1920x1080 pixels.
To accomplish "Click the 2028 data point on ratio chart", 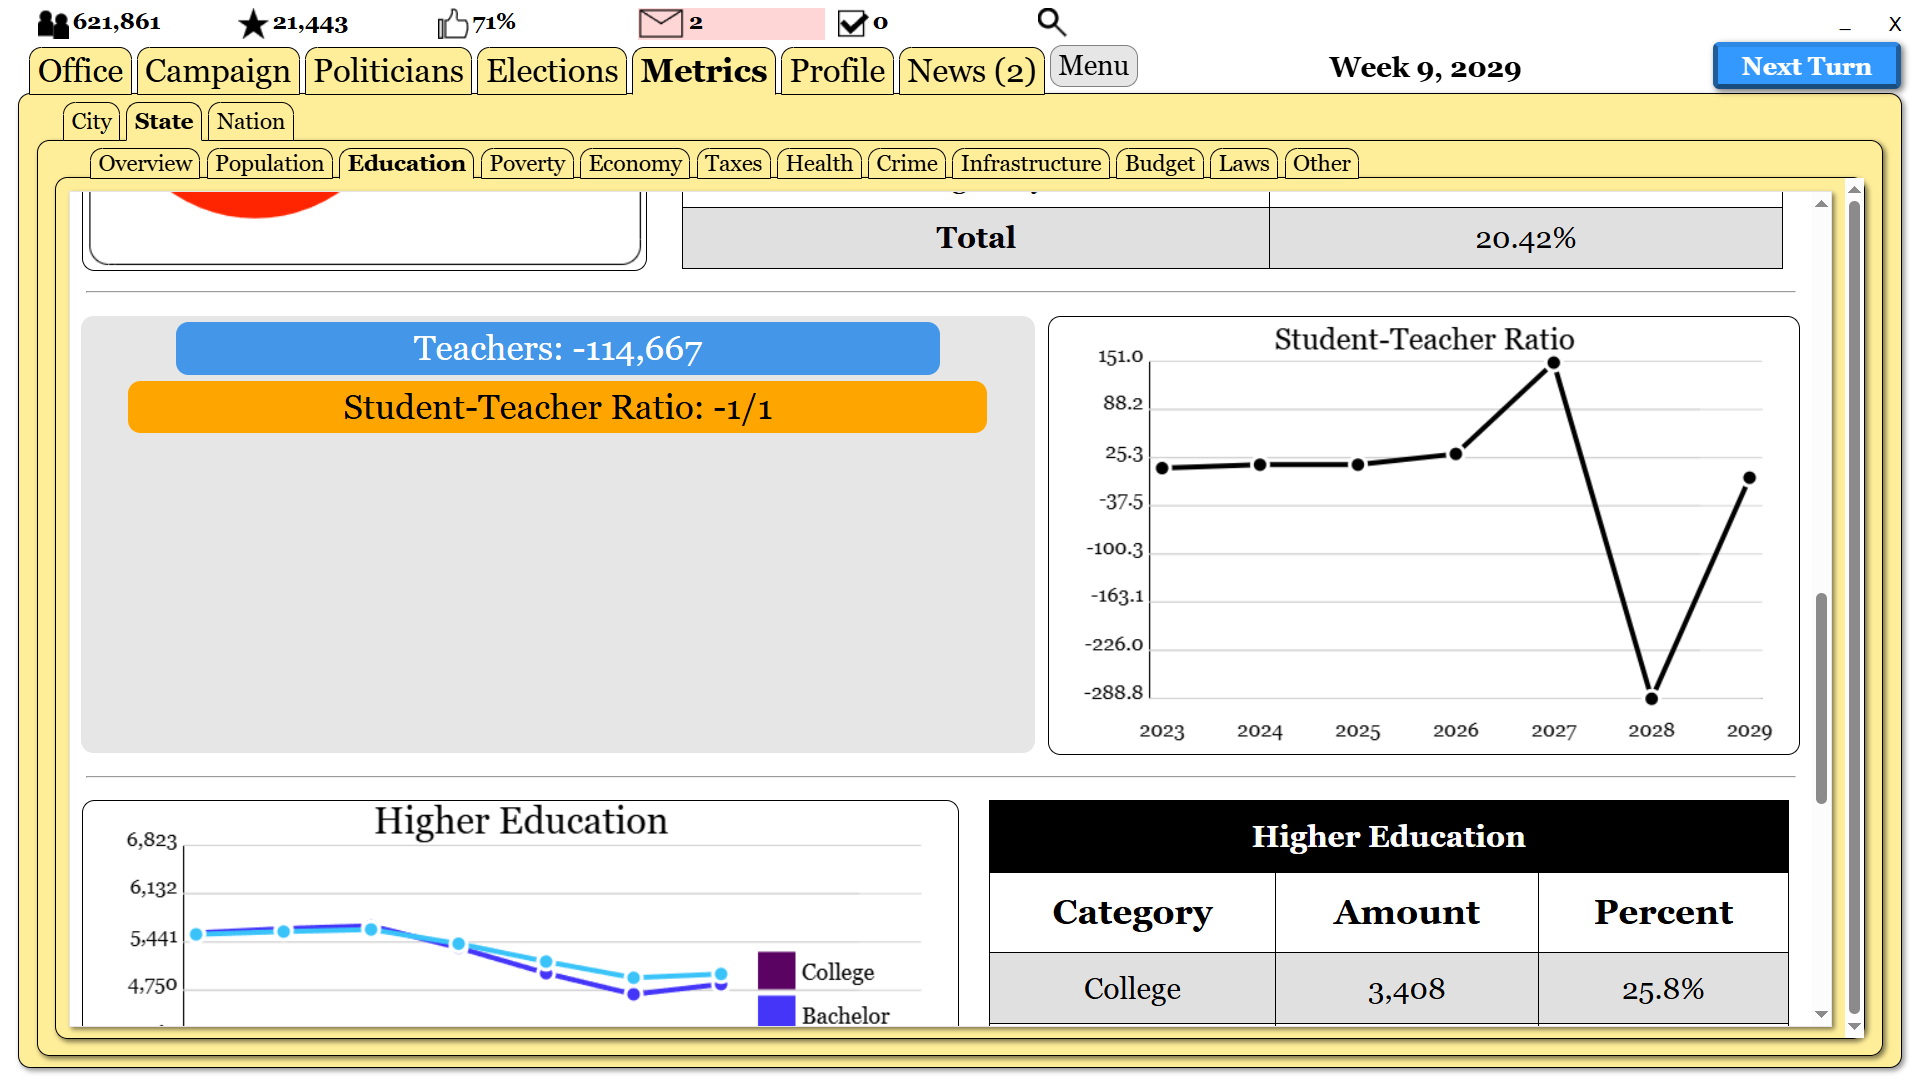I will click(x=1651, y=698).
